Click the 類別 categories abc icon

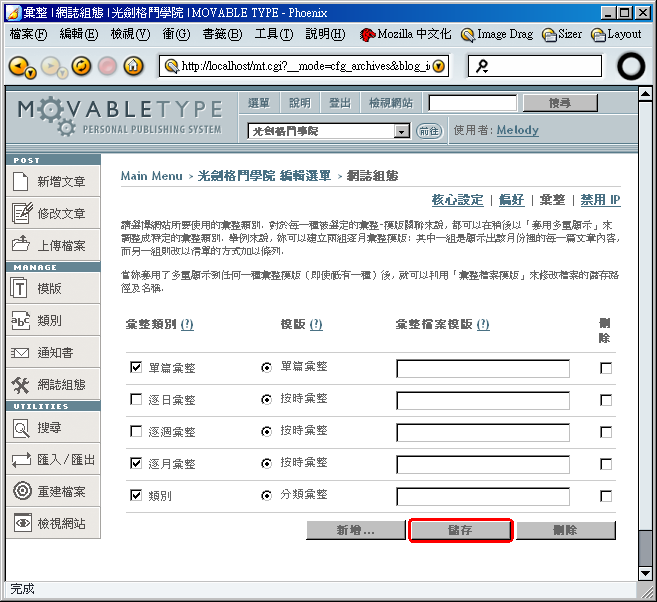click(x=20, y=320)
